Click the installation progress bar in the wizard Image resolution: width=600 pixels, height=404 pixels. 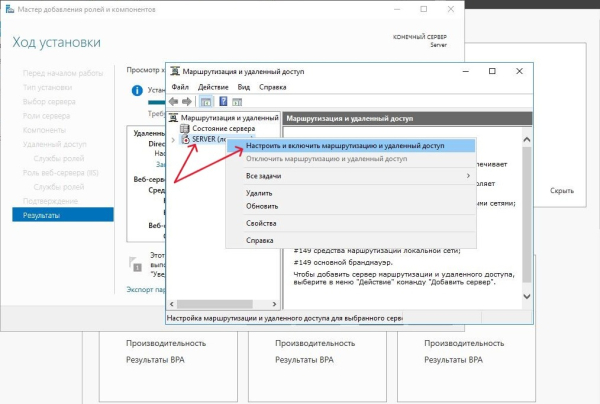pos(157,102)
